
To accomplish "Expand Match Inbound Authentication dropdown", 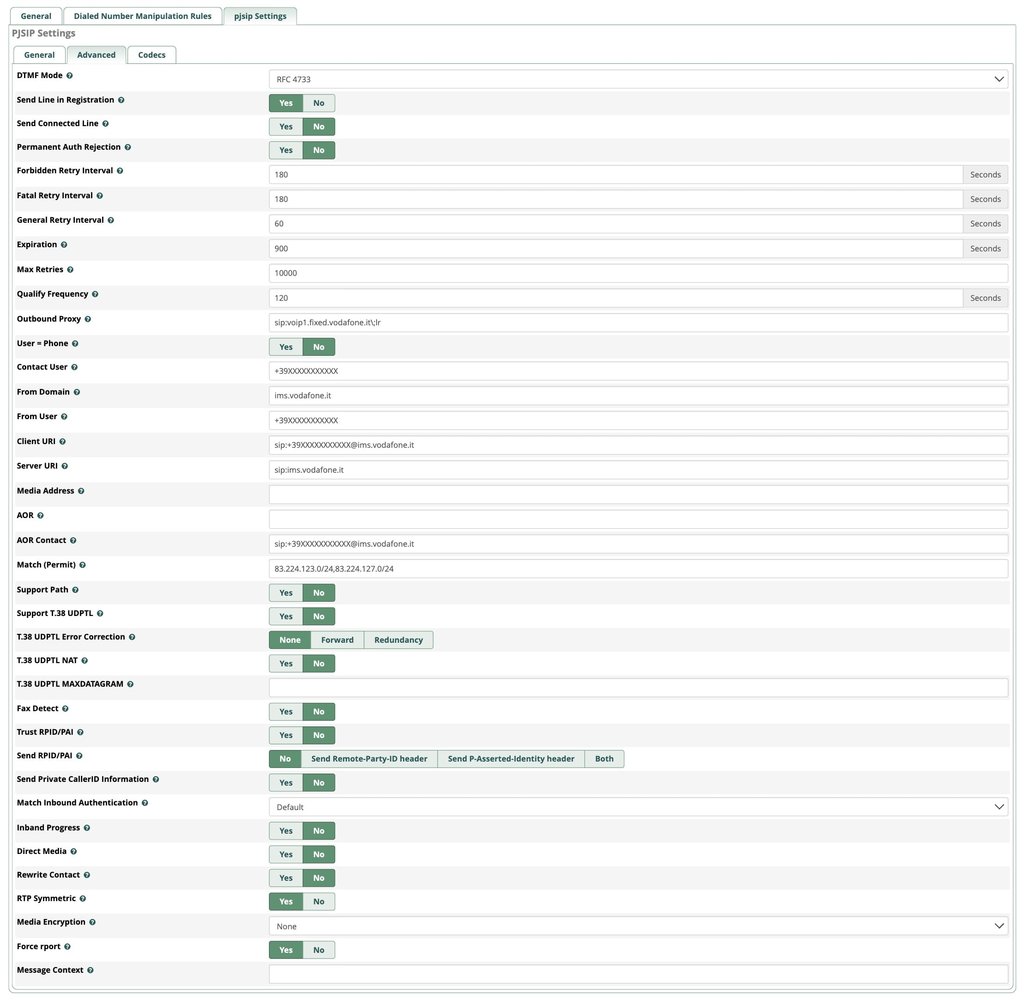I will [x=638, y=807].
